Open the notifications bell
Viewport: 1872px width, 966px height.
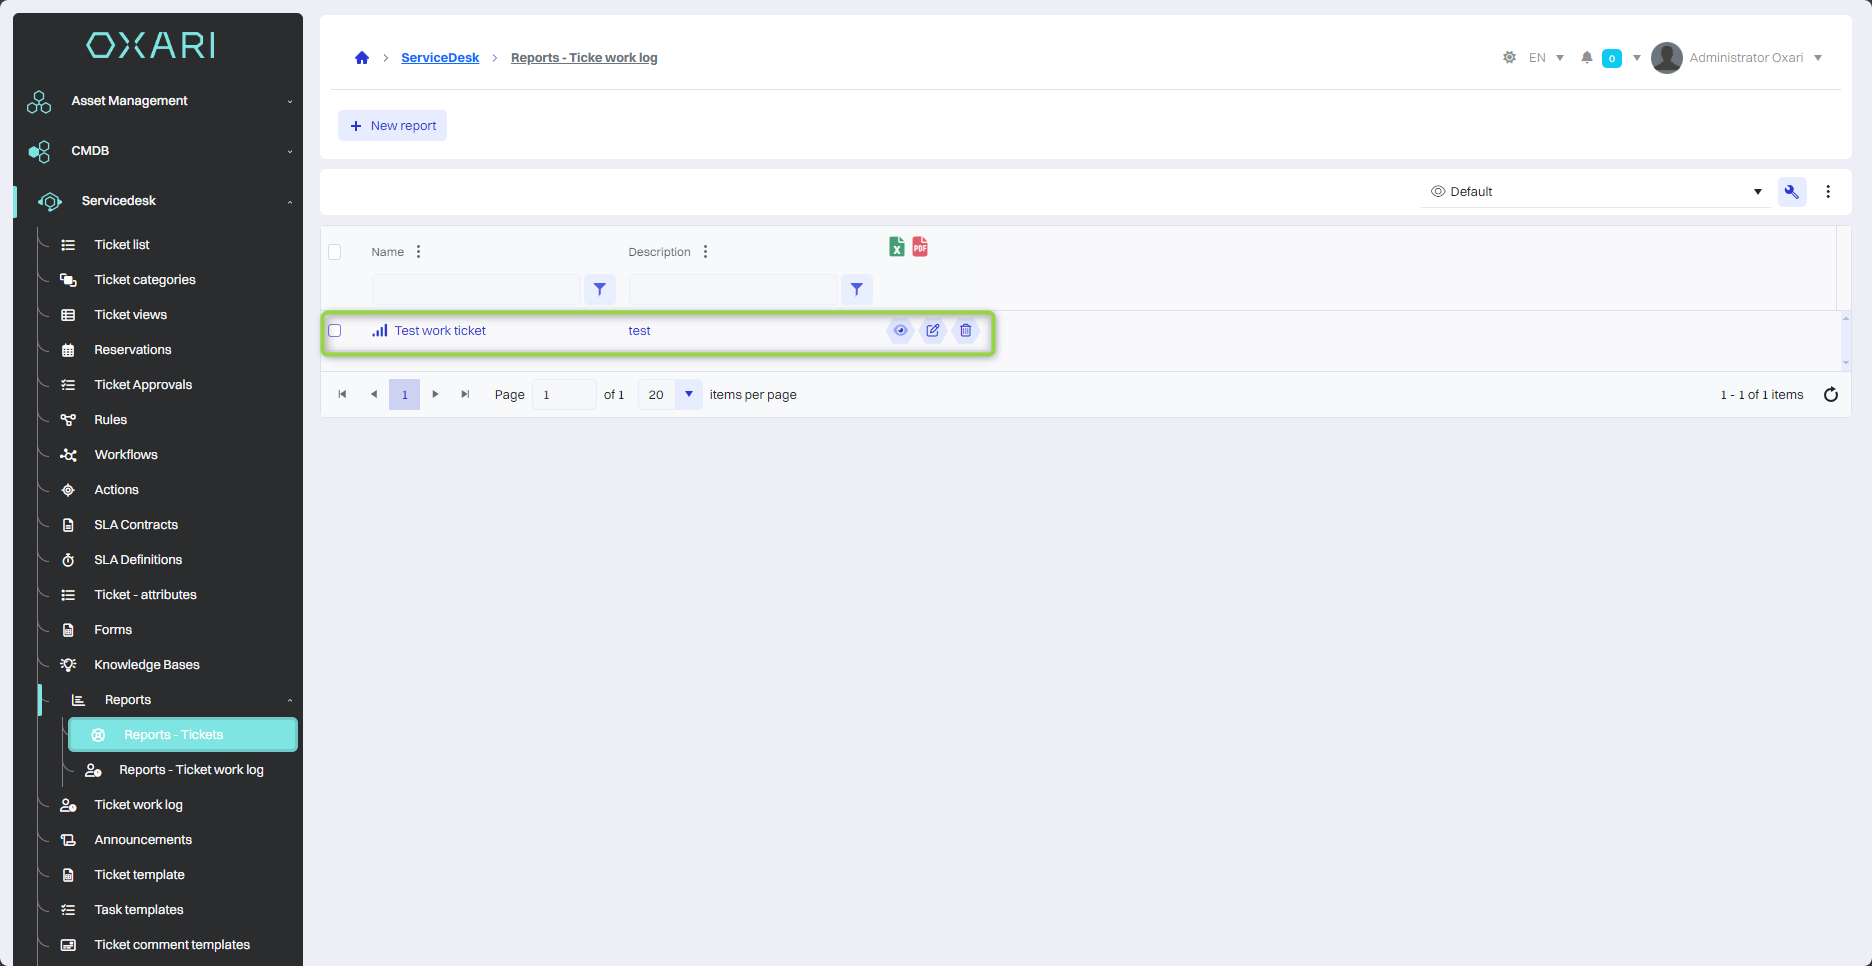pos(1586,58)
